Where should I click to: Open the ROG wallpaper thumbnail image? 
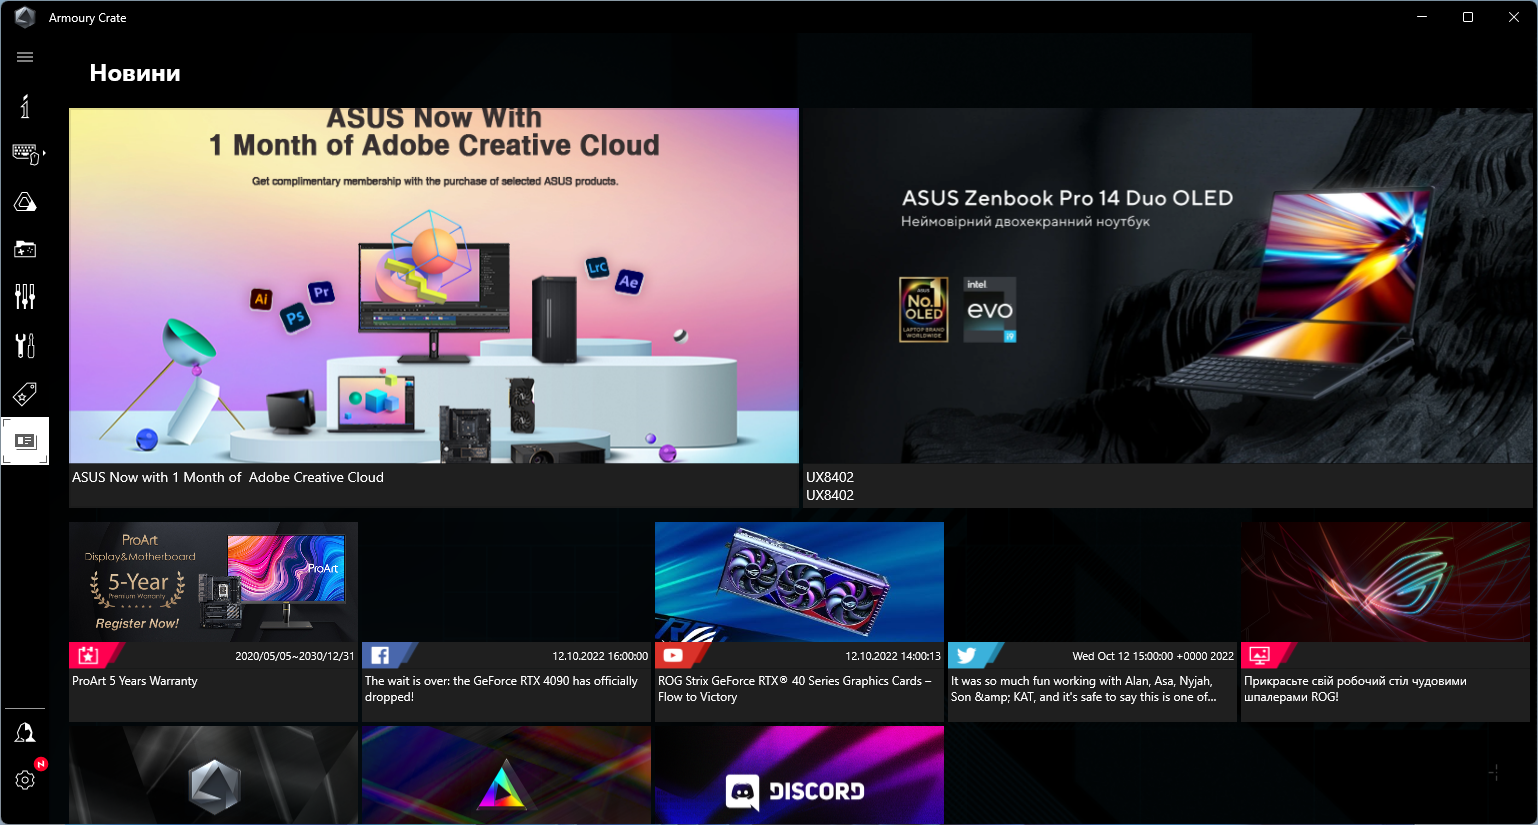pyautogui.click(x=1385, y=582)
